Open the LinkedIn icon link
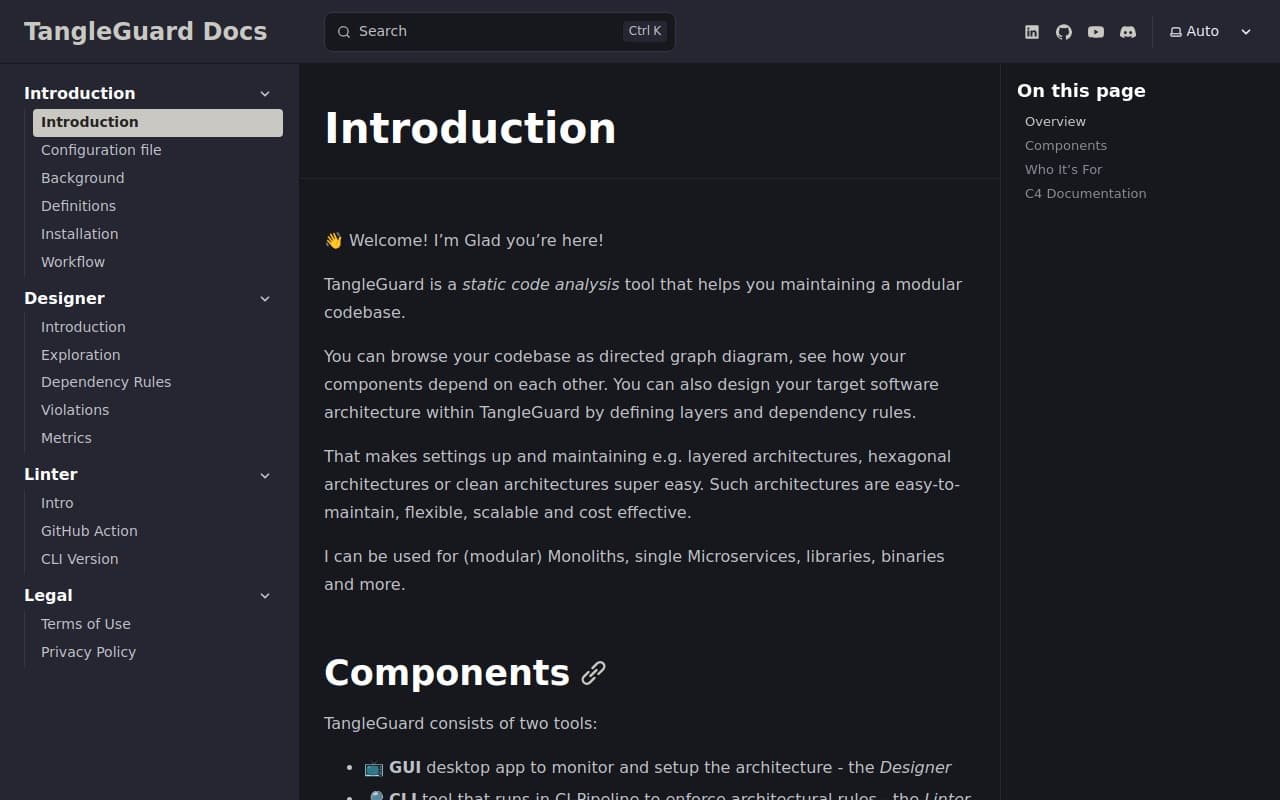The height and width of the screenshot is (800, 1280). (1032, 32)
